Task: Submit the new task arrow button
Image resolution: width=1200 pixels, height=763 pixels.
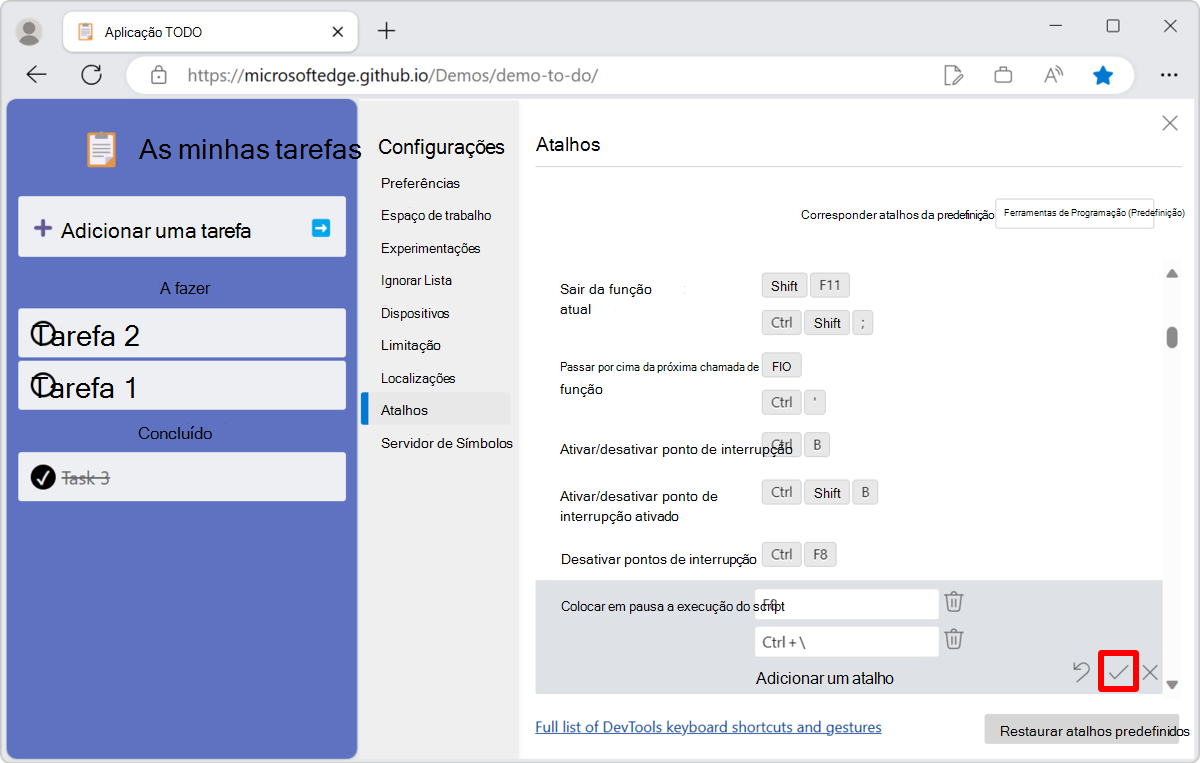Action: coord(321,228)
